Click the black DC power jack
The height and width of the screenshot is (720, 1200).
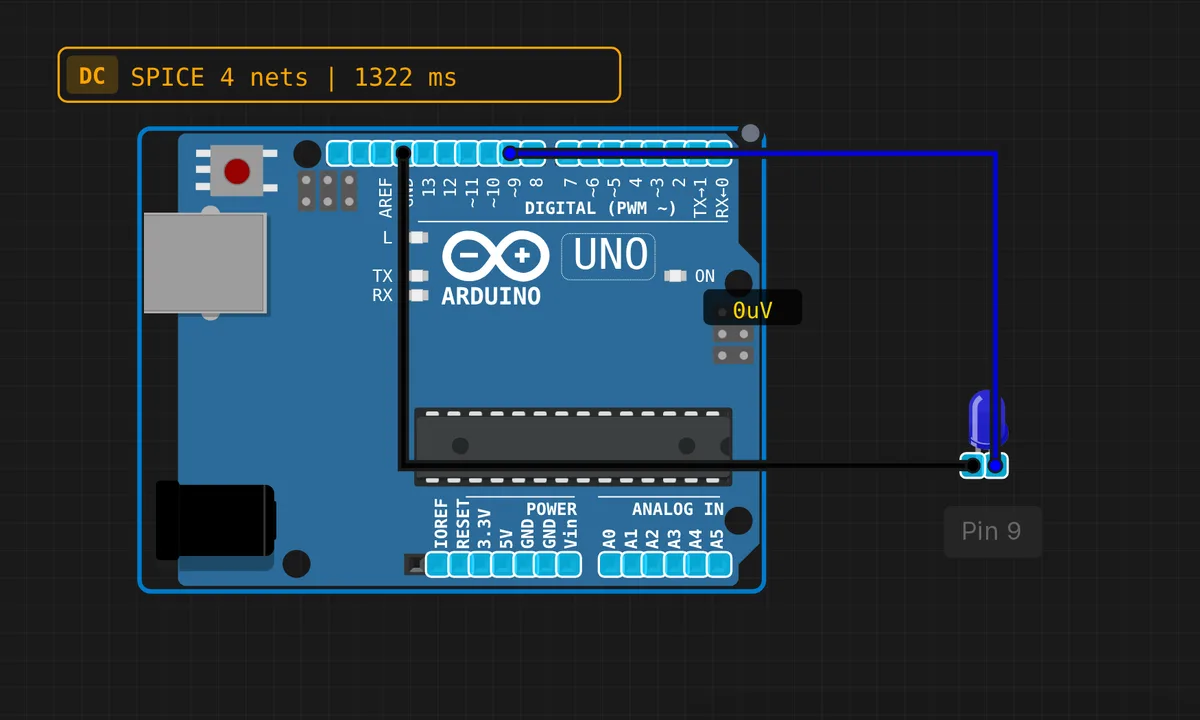[x=215, y=521]
